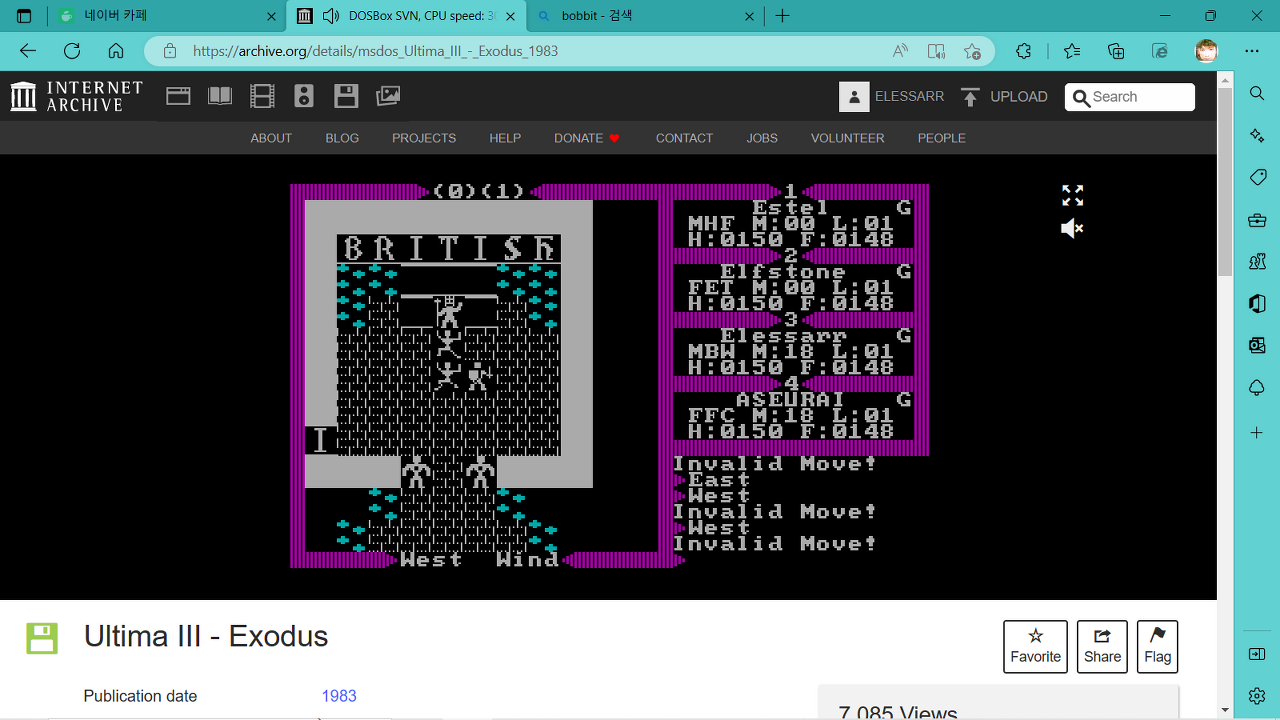
Task: Open Immersive Reader in address bar
Action: point(936,51)
